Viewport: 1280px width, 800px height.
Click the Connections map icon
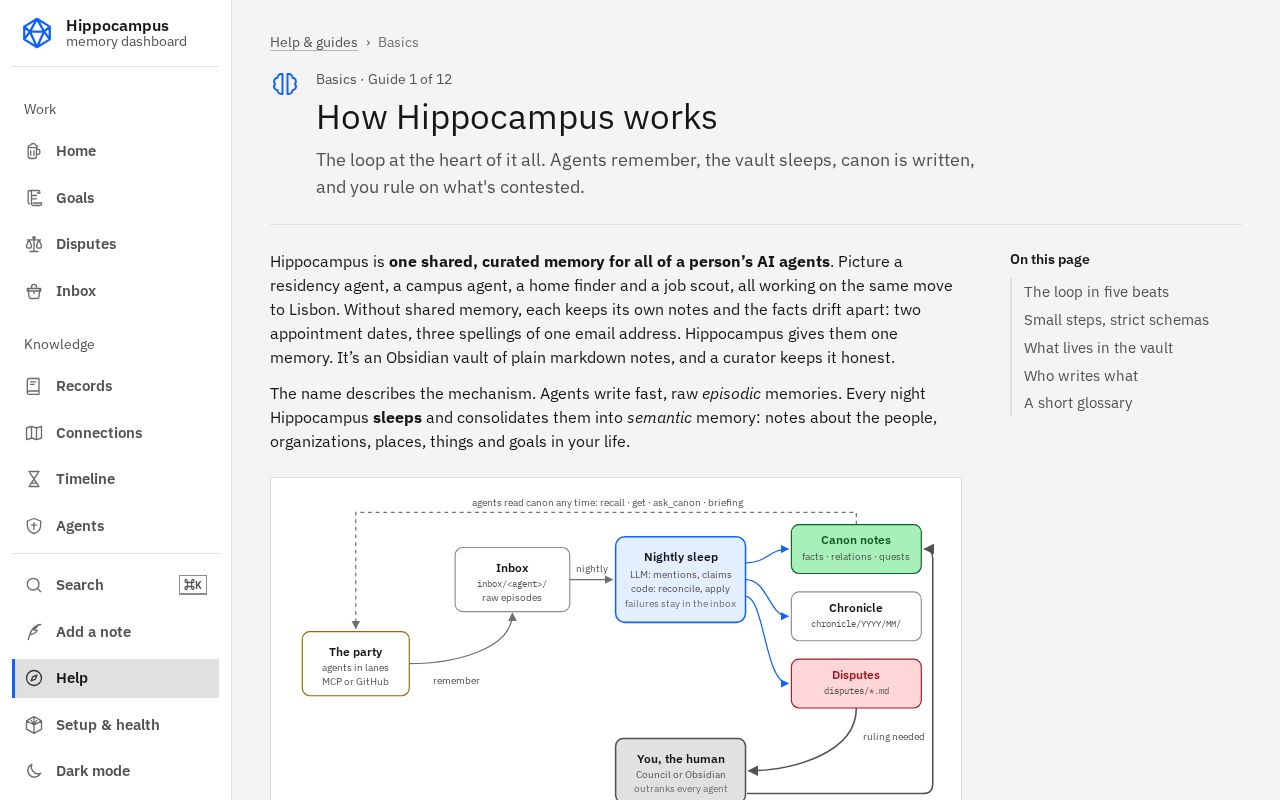coord(34,433)
